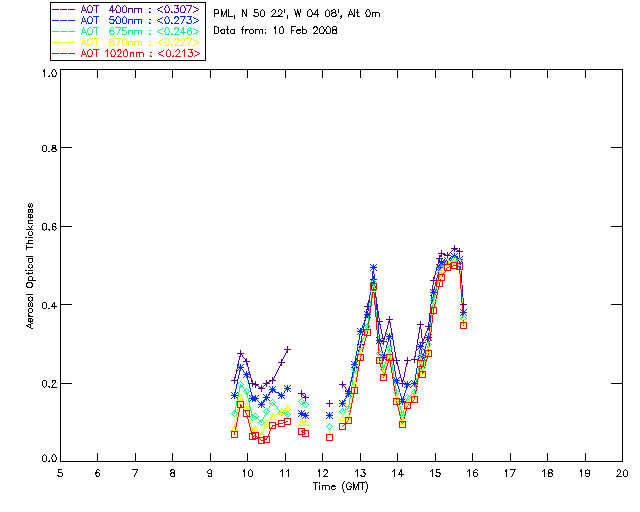
Task: Click y-axis tick label 0.8
Action: click(x=49, y=148)
